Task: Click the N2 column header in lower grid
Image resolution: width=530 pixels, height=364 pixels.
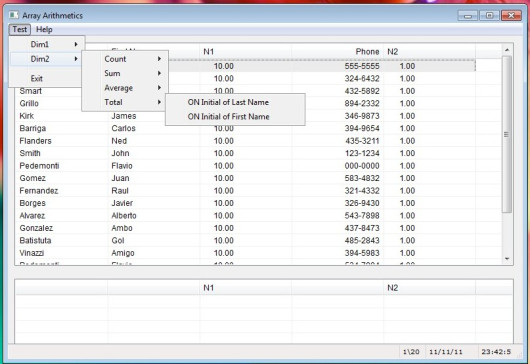Action: (429, 288)
